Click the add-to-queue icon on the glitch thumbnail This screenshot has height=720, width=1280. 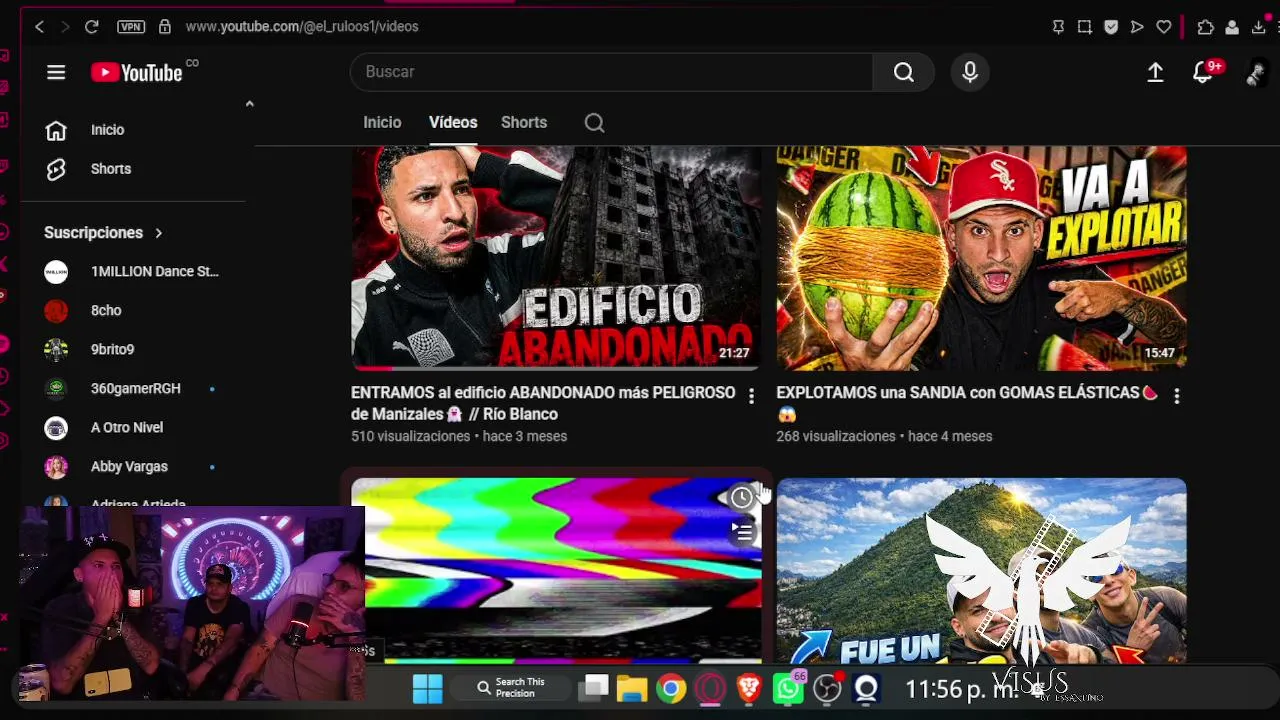click(741, 532)
